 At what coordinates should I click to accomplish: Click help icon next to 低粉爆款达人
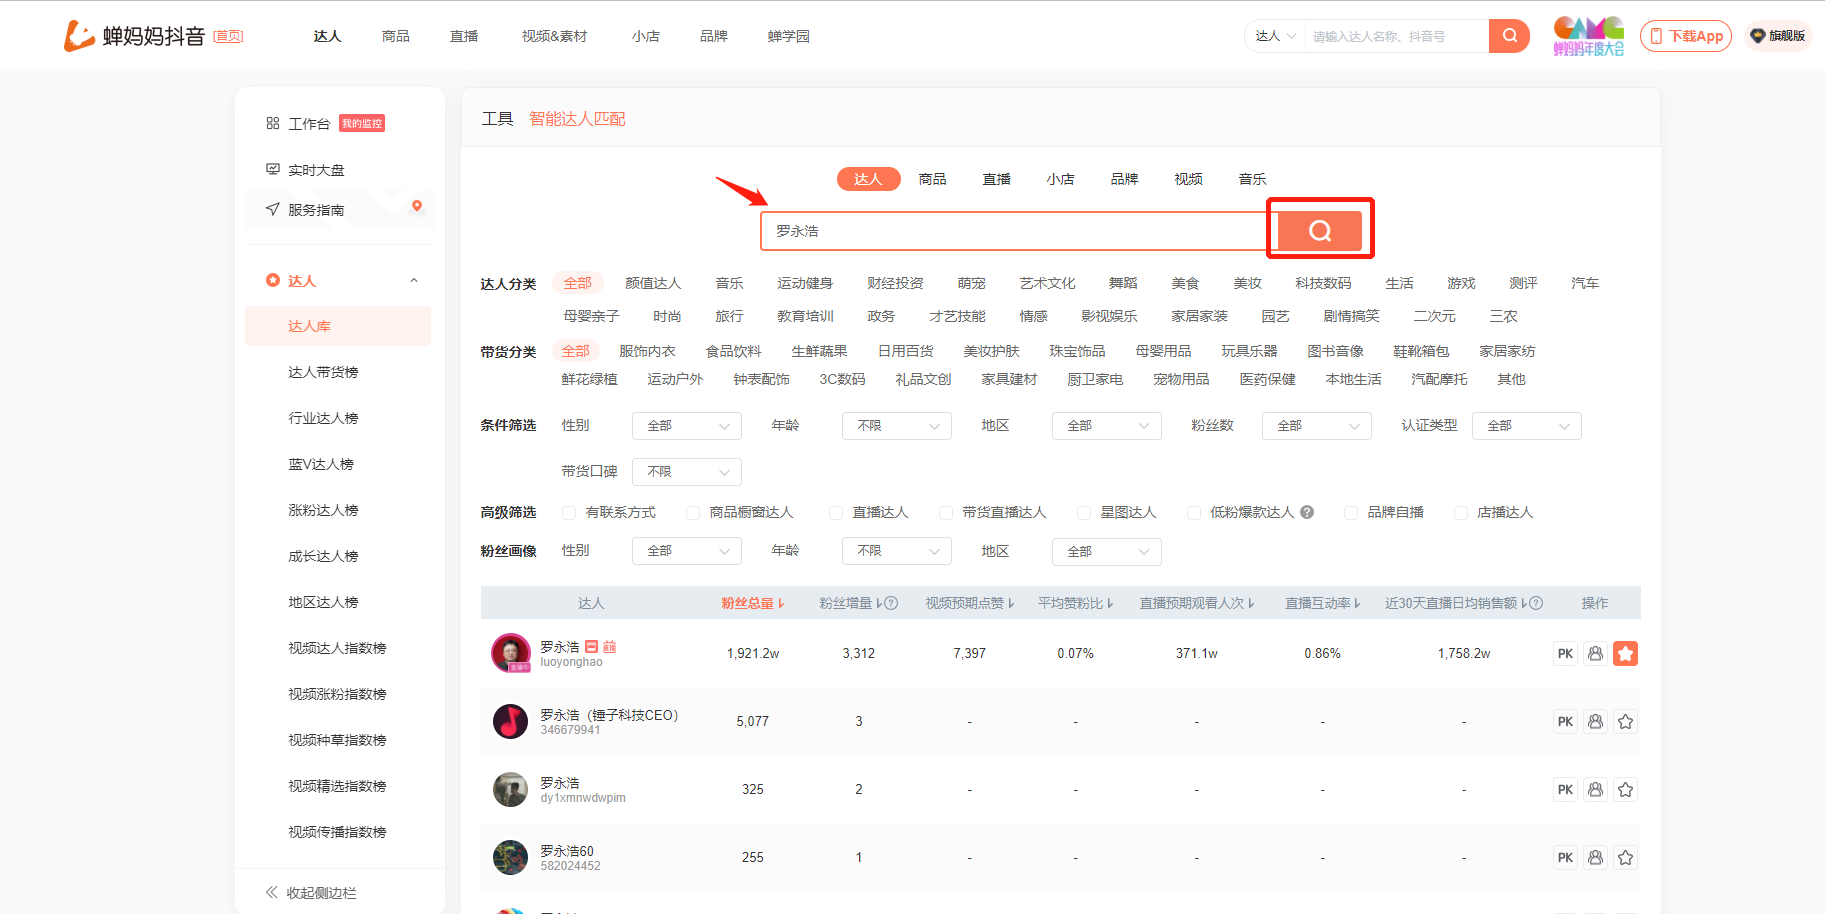coord(1307,513)
